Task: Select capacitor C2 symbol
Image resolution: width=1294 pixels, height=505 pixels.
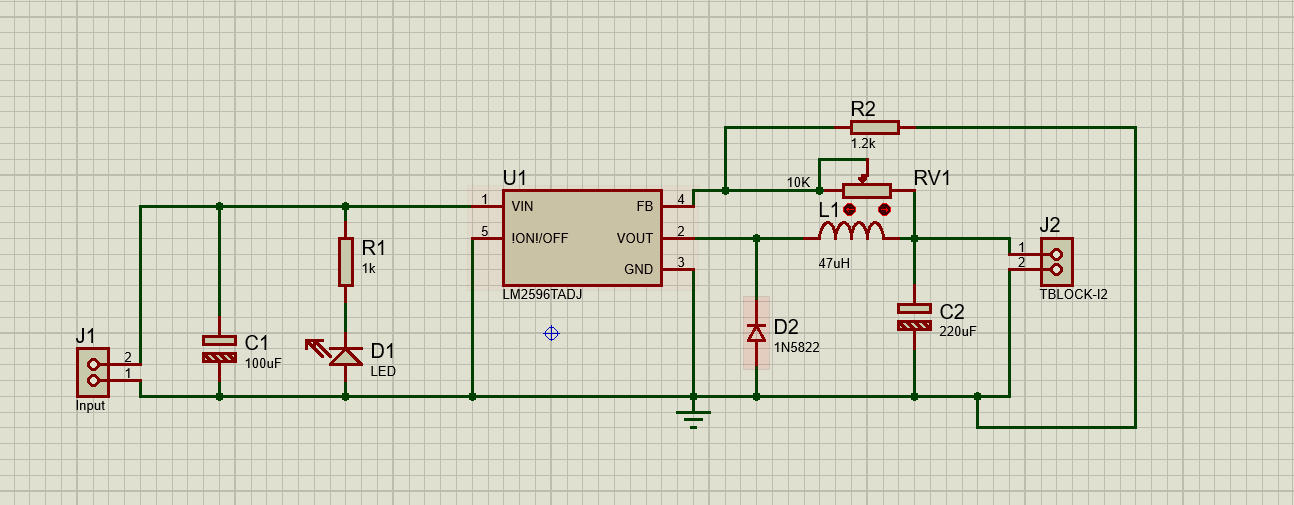Action: (x=914, y=317)
